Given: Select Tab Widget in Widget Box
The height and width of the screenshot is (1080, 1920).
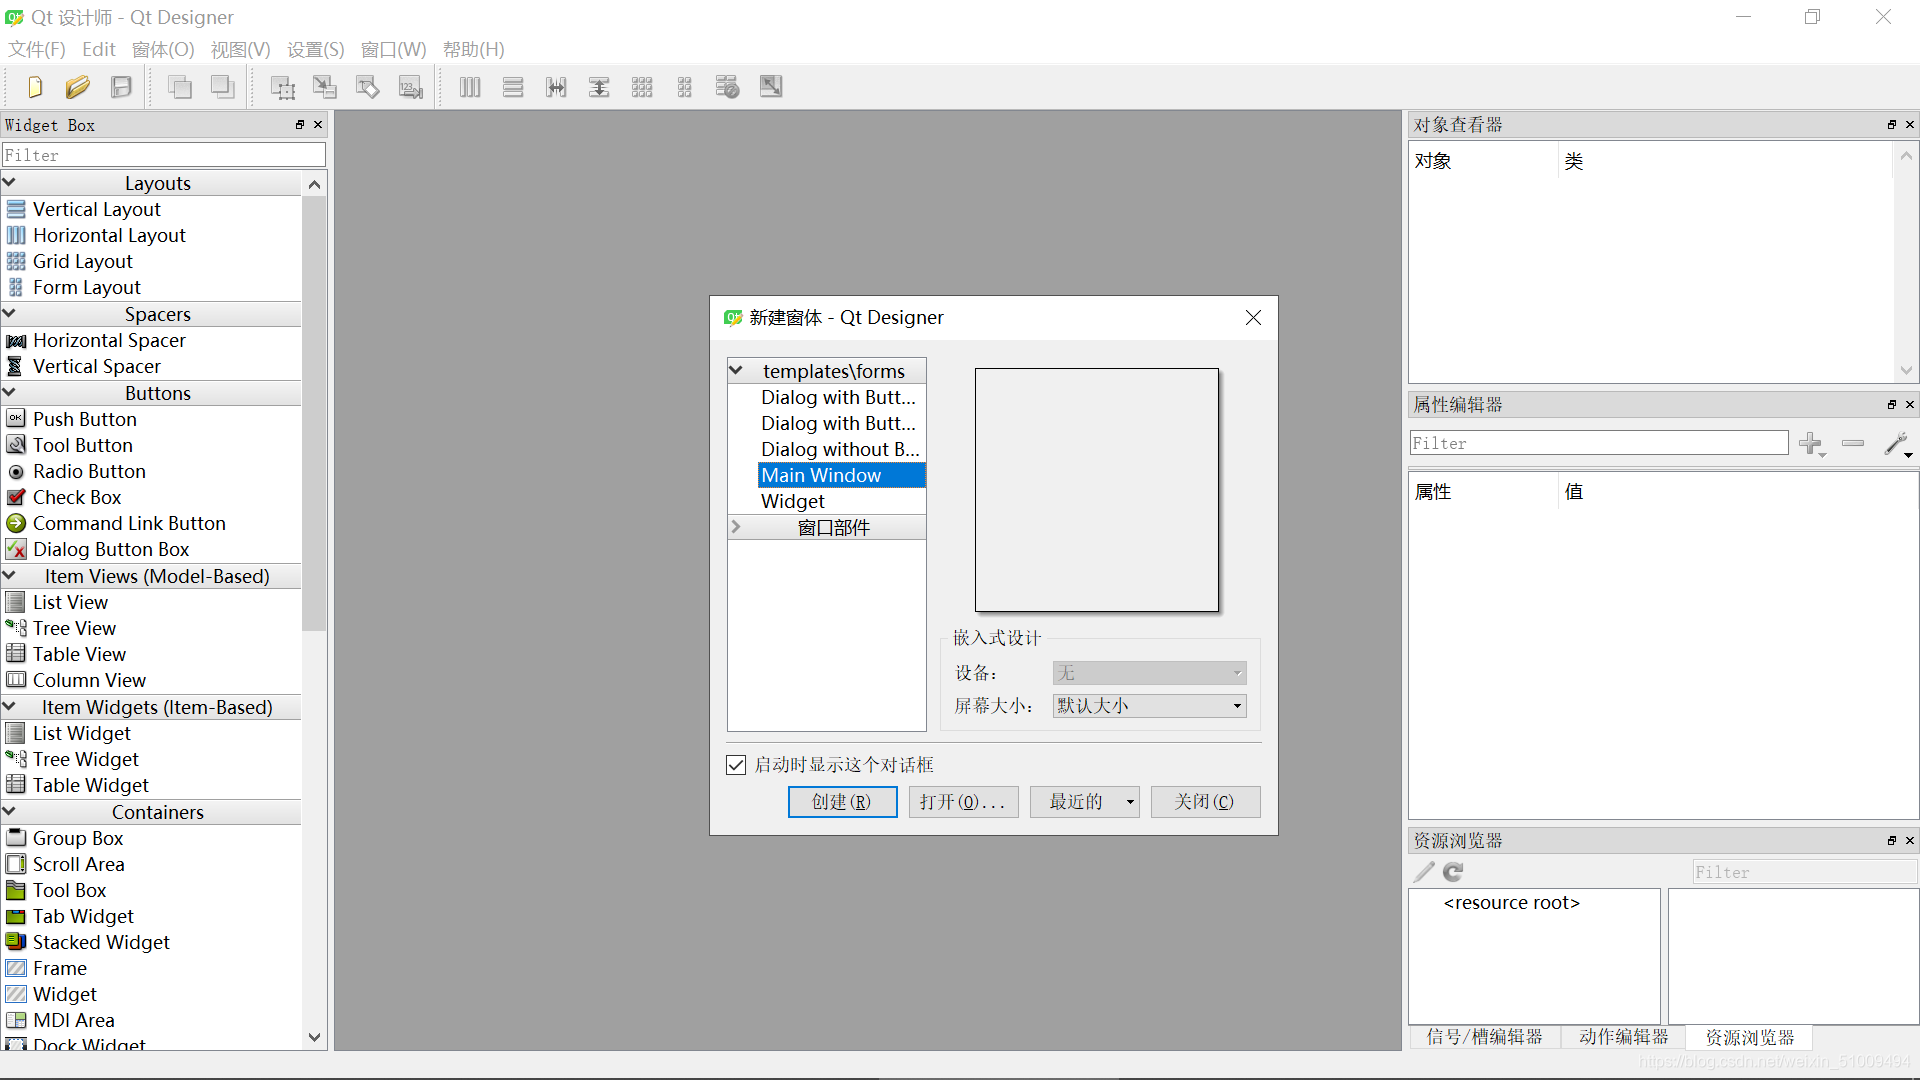Looking at the screenshot, I should pyautogui.click(x=83, y=916).
